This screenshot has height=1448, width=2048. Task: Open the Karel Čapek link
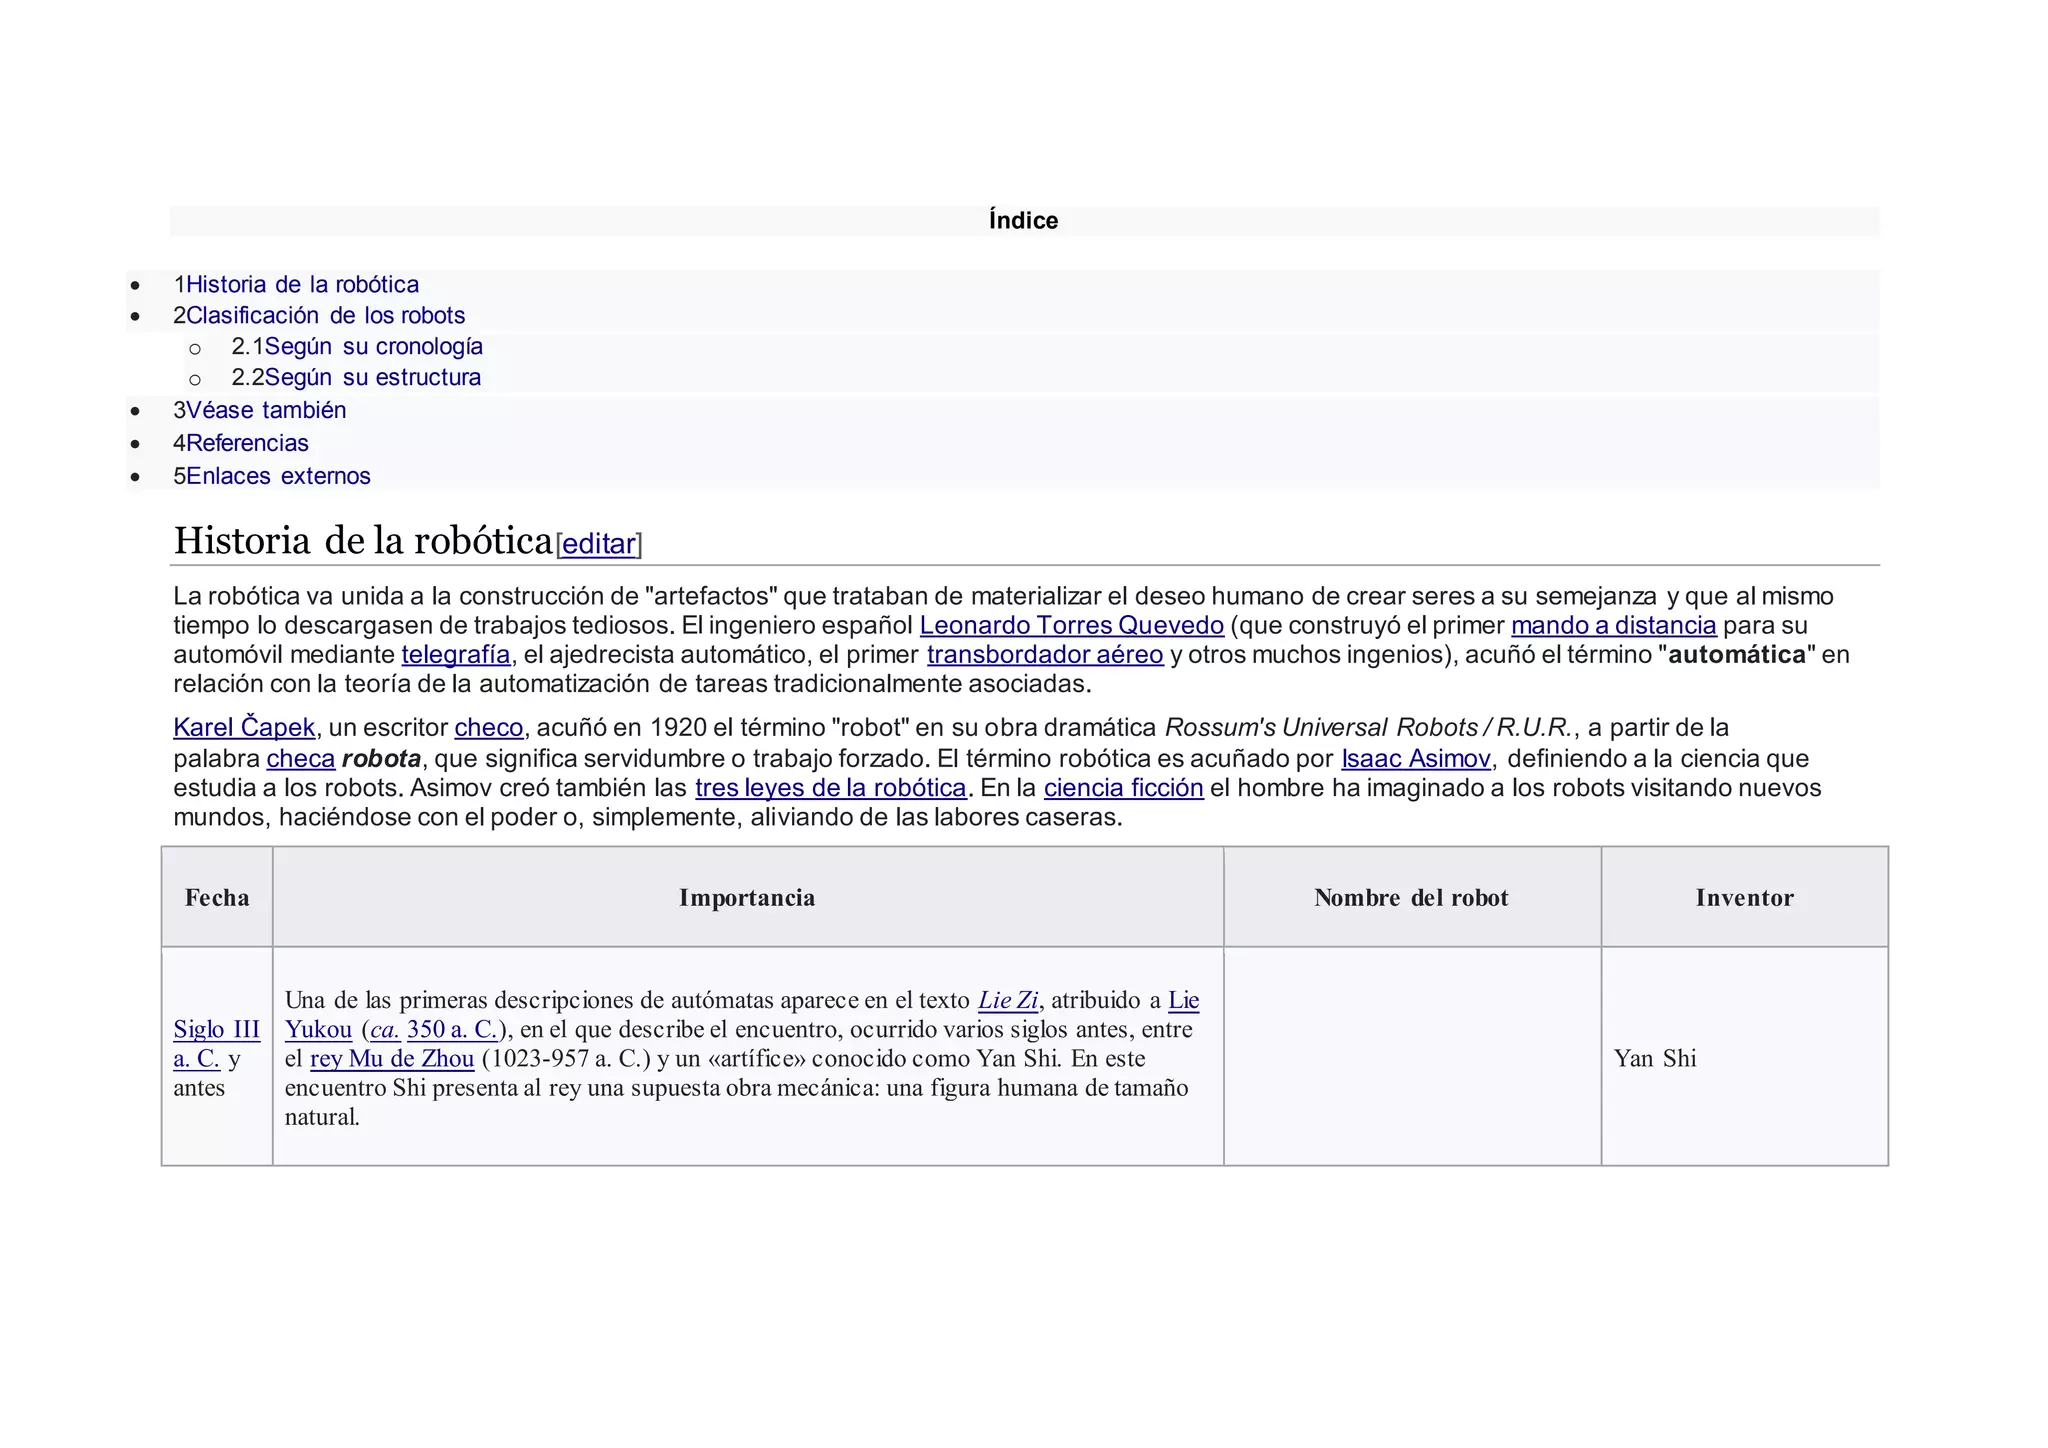[244, 728]
